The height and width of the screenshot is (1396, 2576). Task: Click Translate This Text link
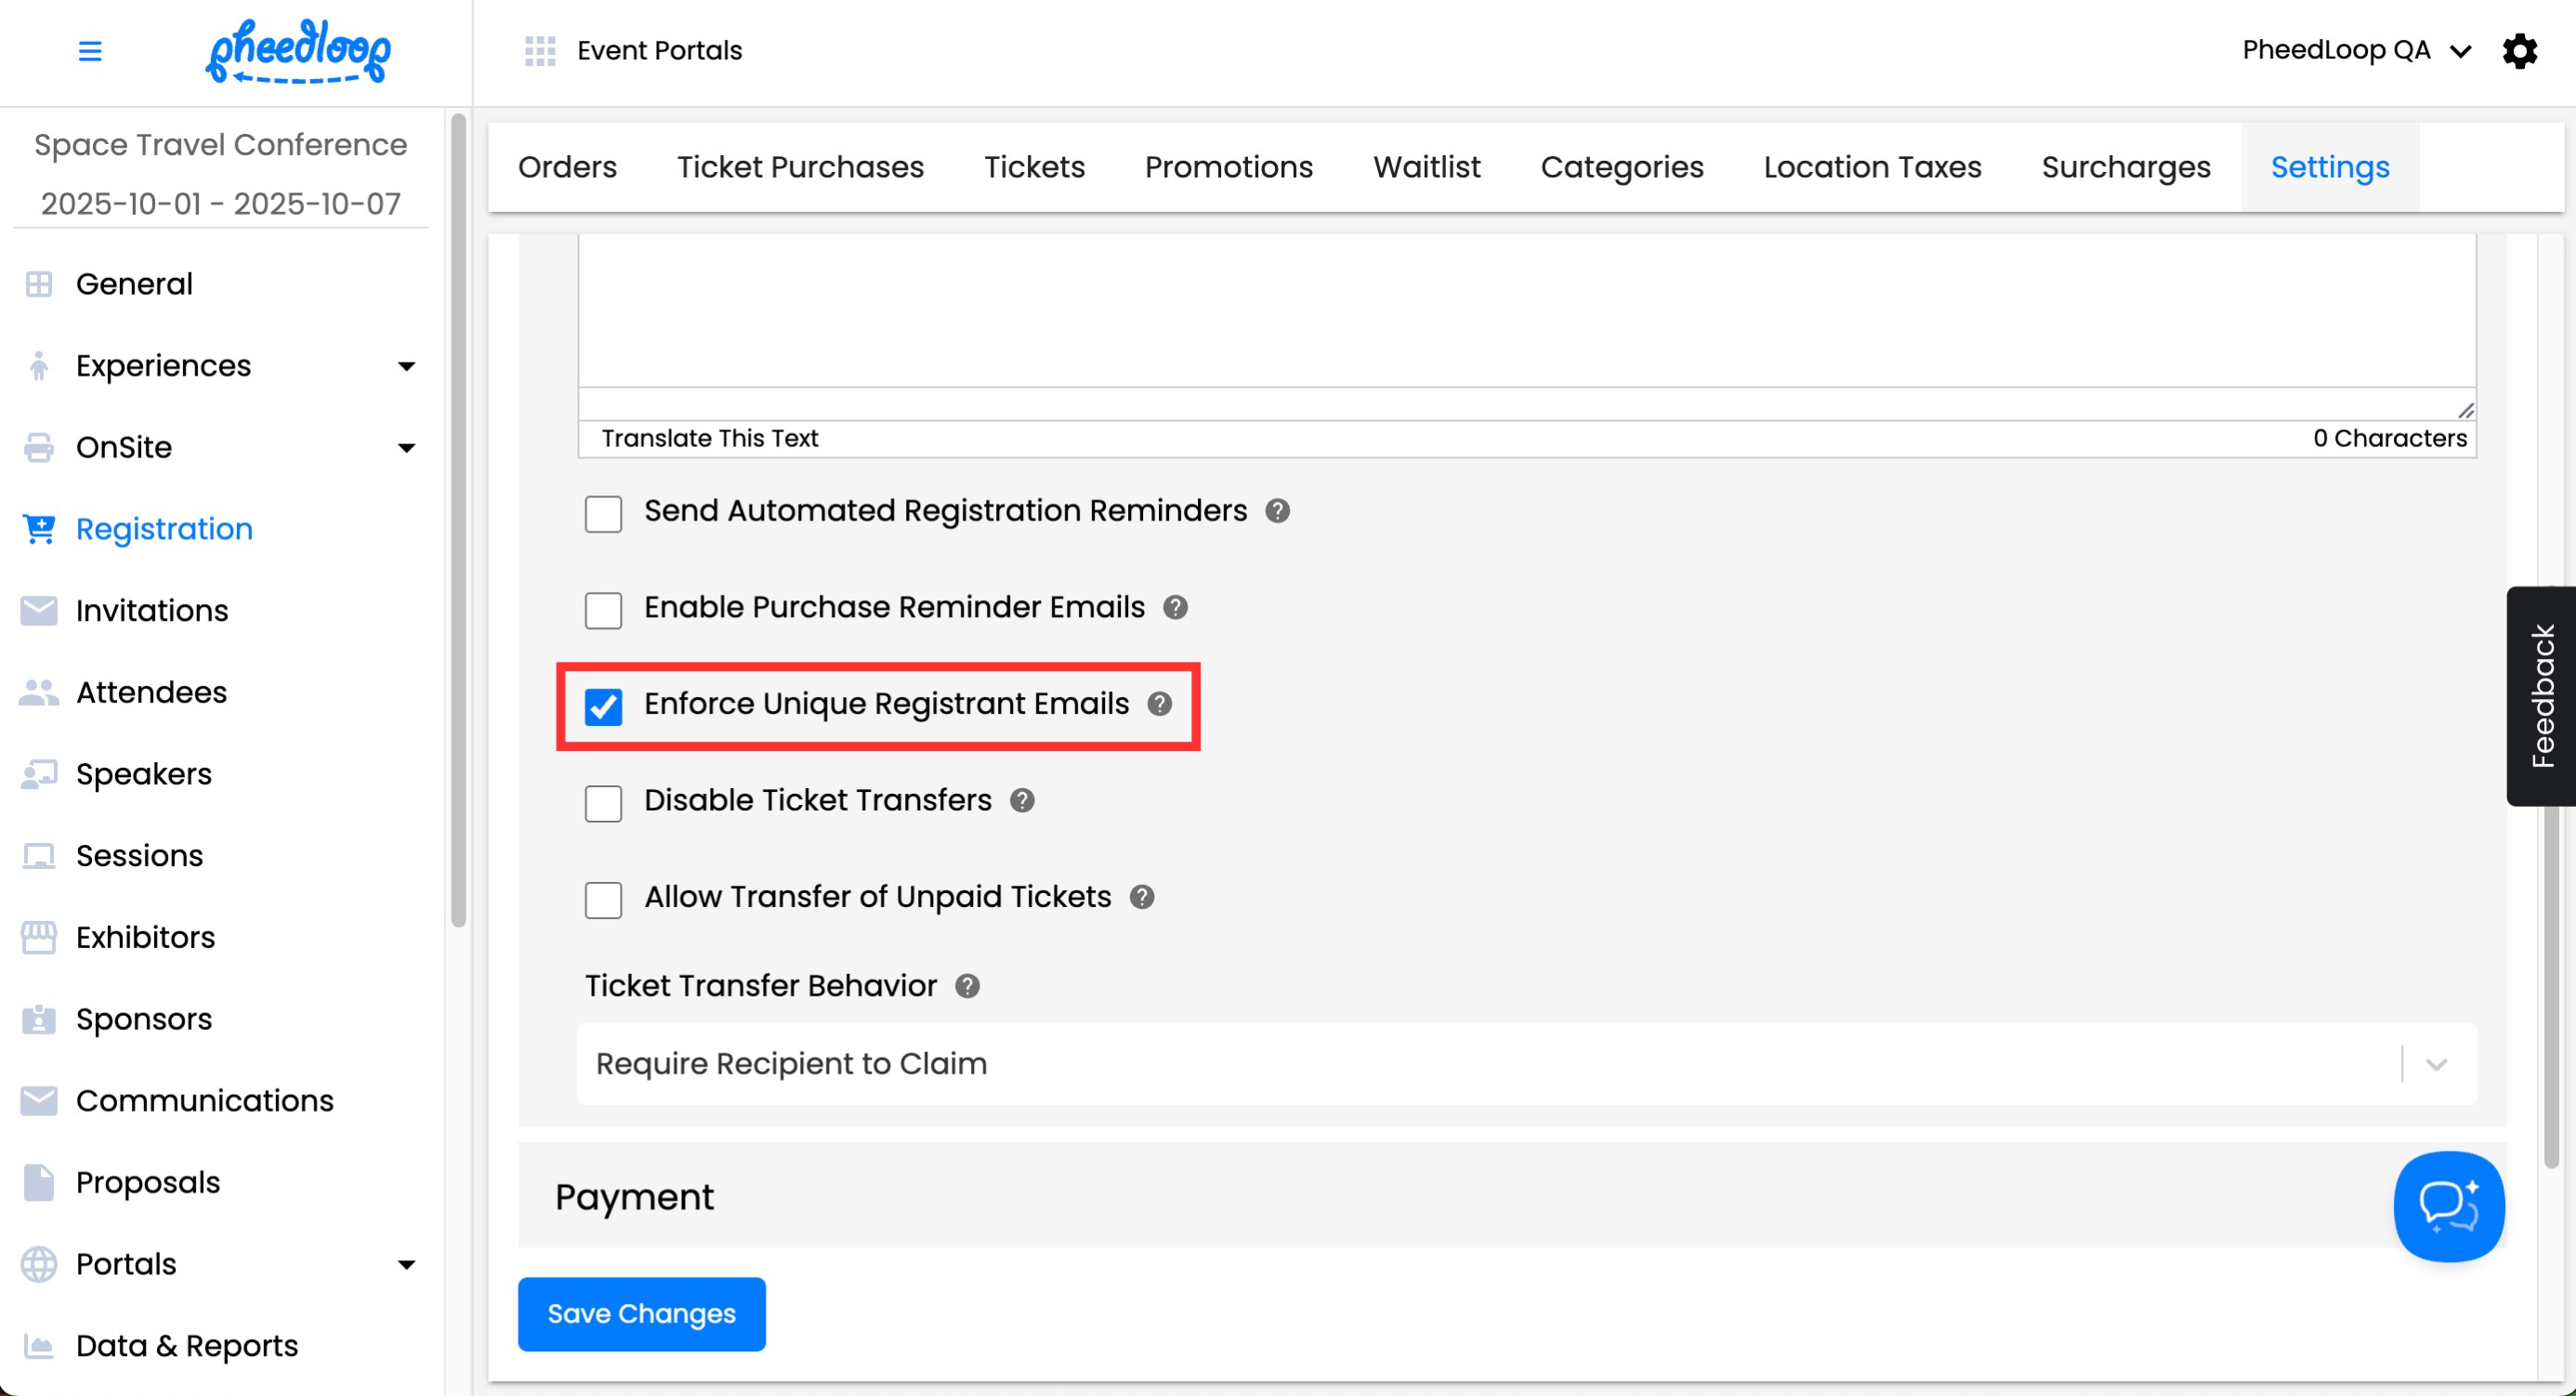click(x=709, y=438)
